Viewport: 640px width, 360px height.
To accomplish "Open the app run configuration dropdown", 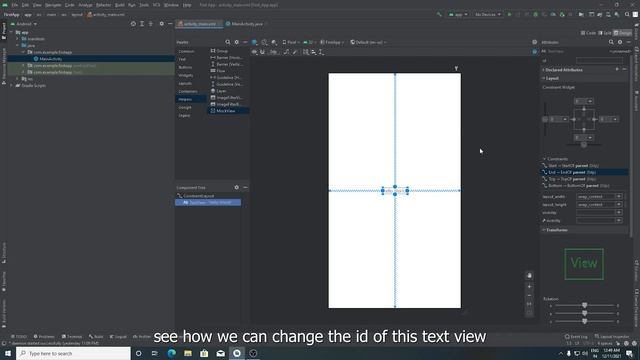I will tap(458, 14).
